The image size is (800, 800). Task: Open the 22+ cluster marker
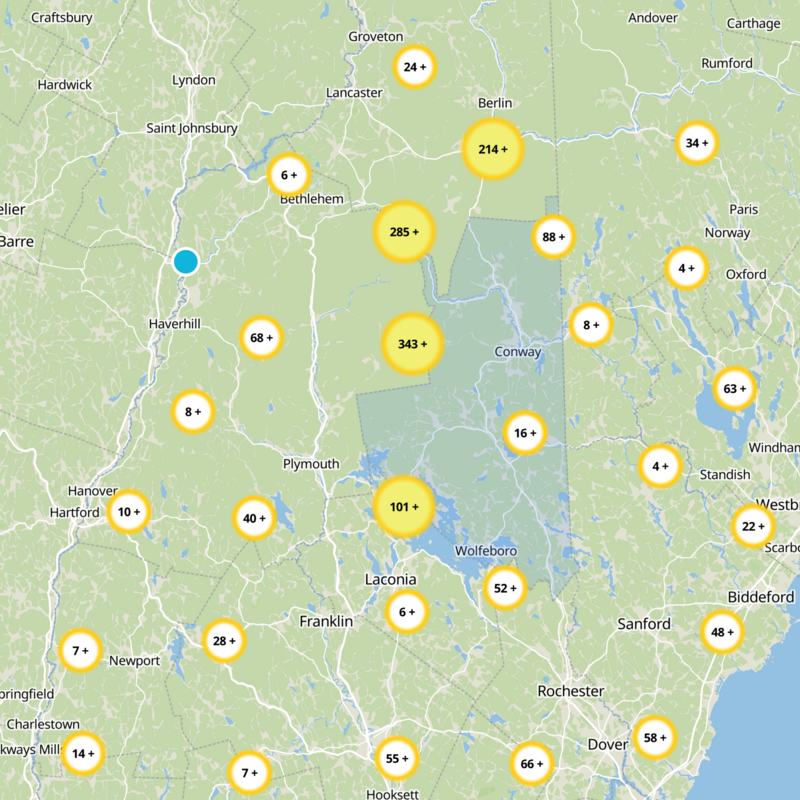(753, 526)
